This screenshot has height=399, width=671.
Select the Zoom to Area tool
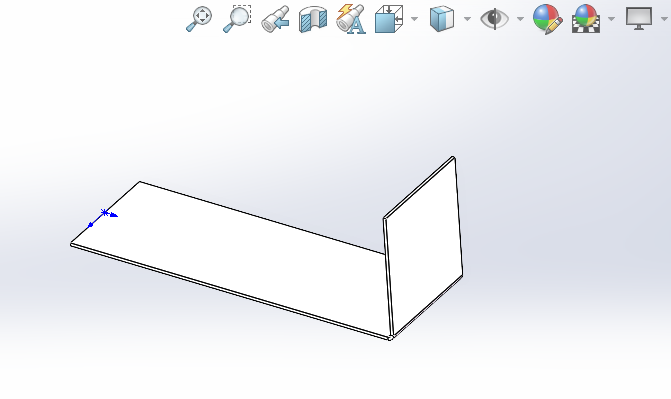237,18
